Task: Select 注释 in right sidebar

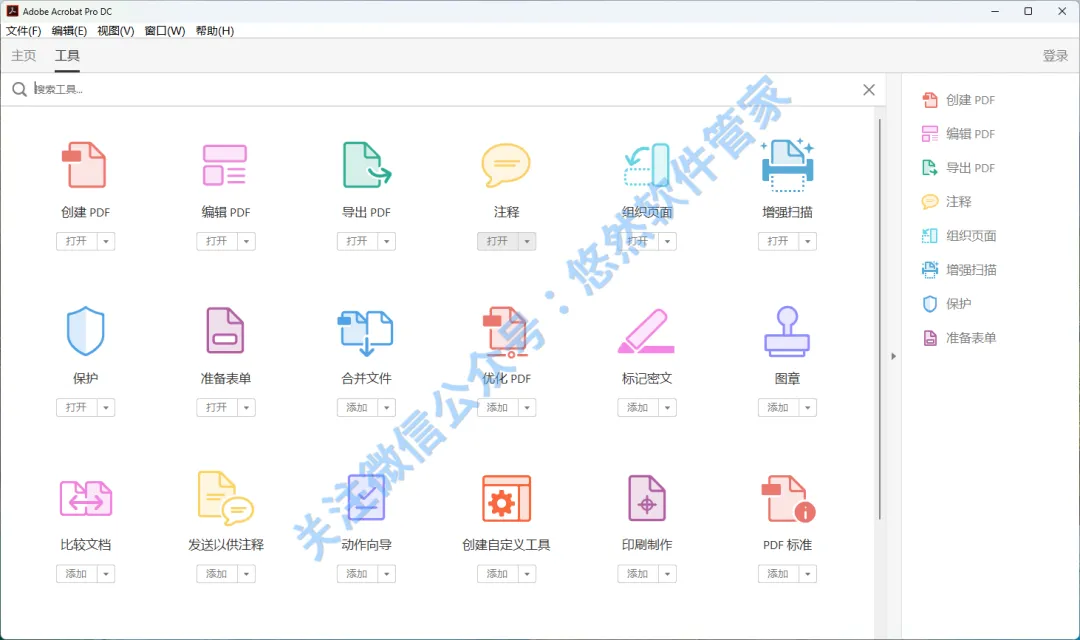Action: pyautogui.click(x=946, y=201)
